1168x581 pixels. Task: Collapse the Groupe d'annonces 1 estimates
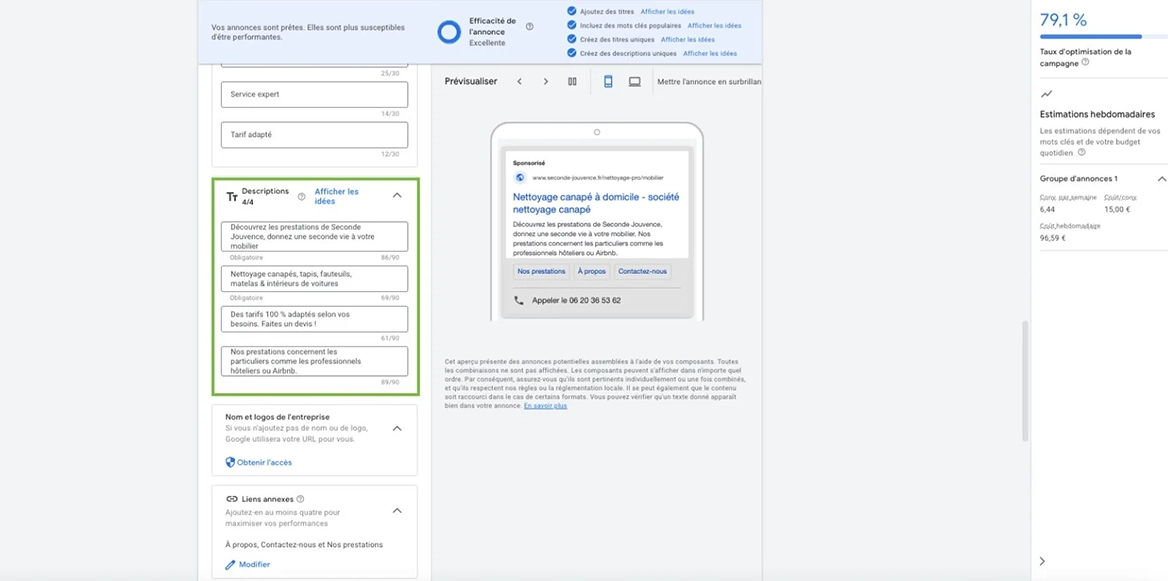(1161, 179)
